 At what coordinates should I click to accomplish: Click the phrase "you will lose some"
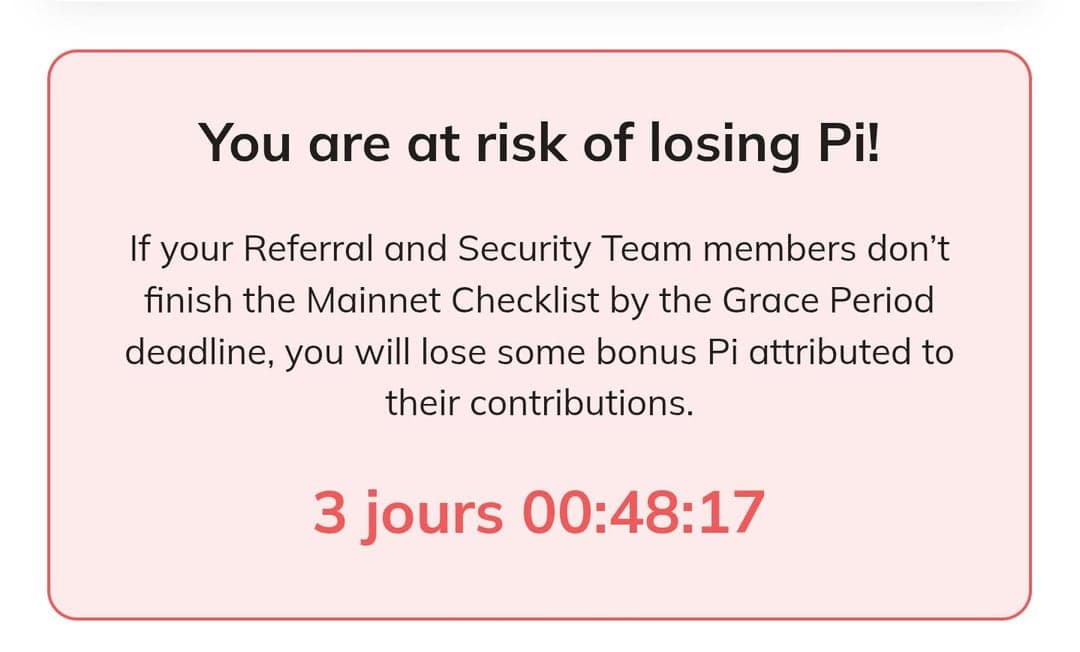[435, 352]
